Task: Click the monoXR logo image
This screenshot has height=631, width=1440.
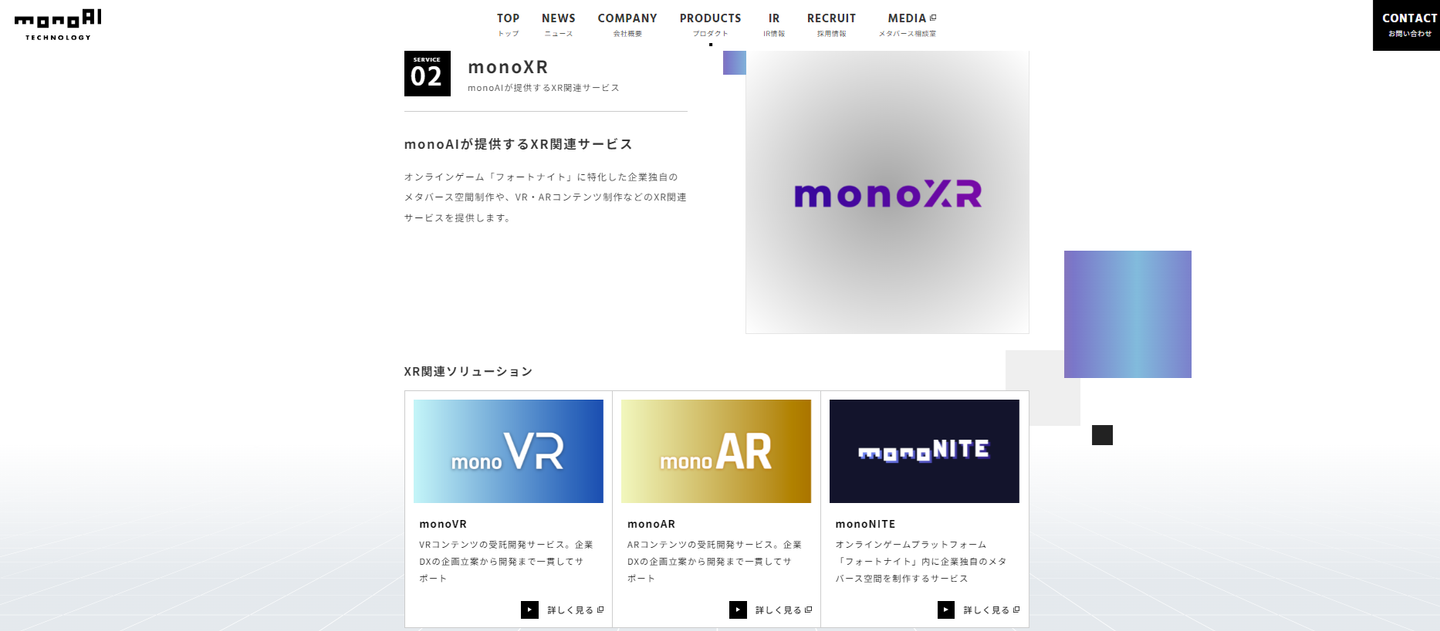Action: pyautogui.click(x=887, y=192)
